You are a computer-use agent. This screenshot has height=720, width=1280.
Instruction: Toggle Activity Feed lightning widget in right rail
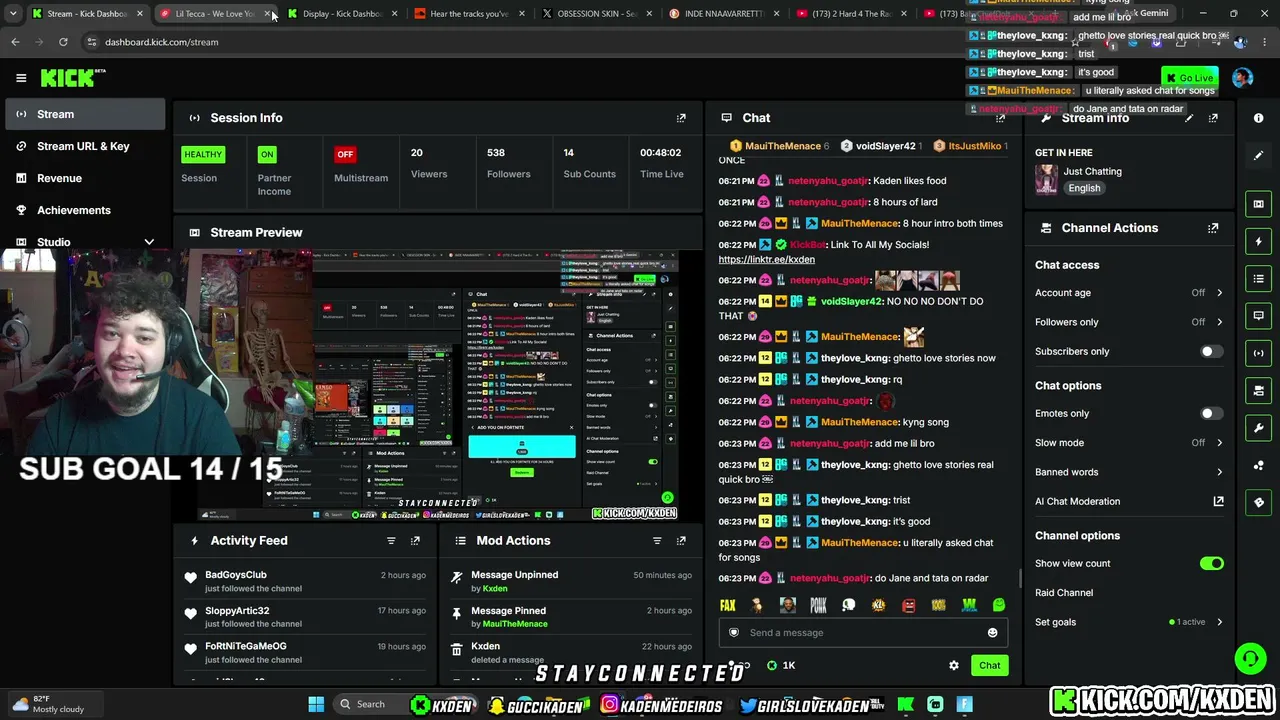[1259, 242]
